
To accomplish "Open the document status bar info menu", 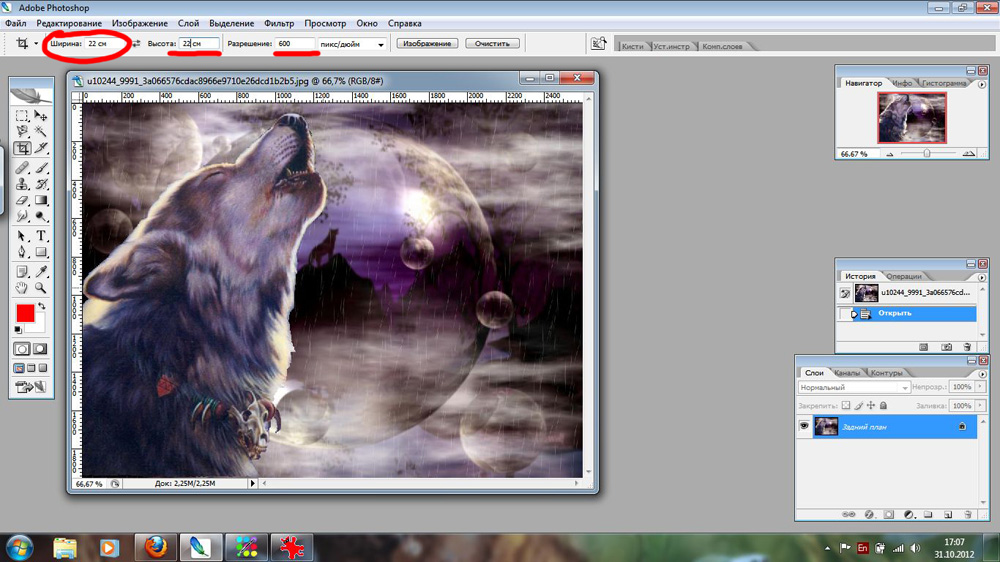I will pos(253,484).
